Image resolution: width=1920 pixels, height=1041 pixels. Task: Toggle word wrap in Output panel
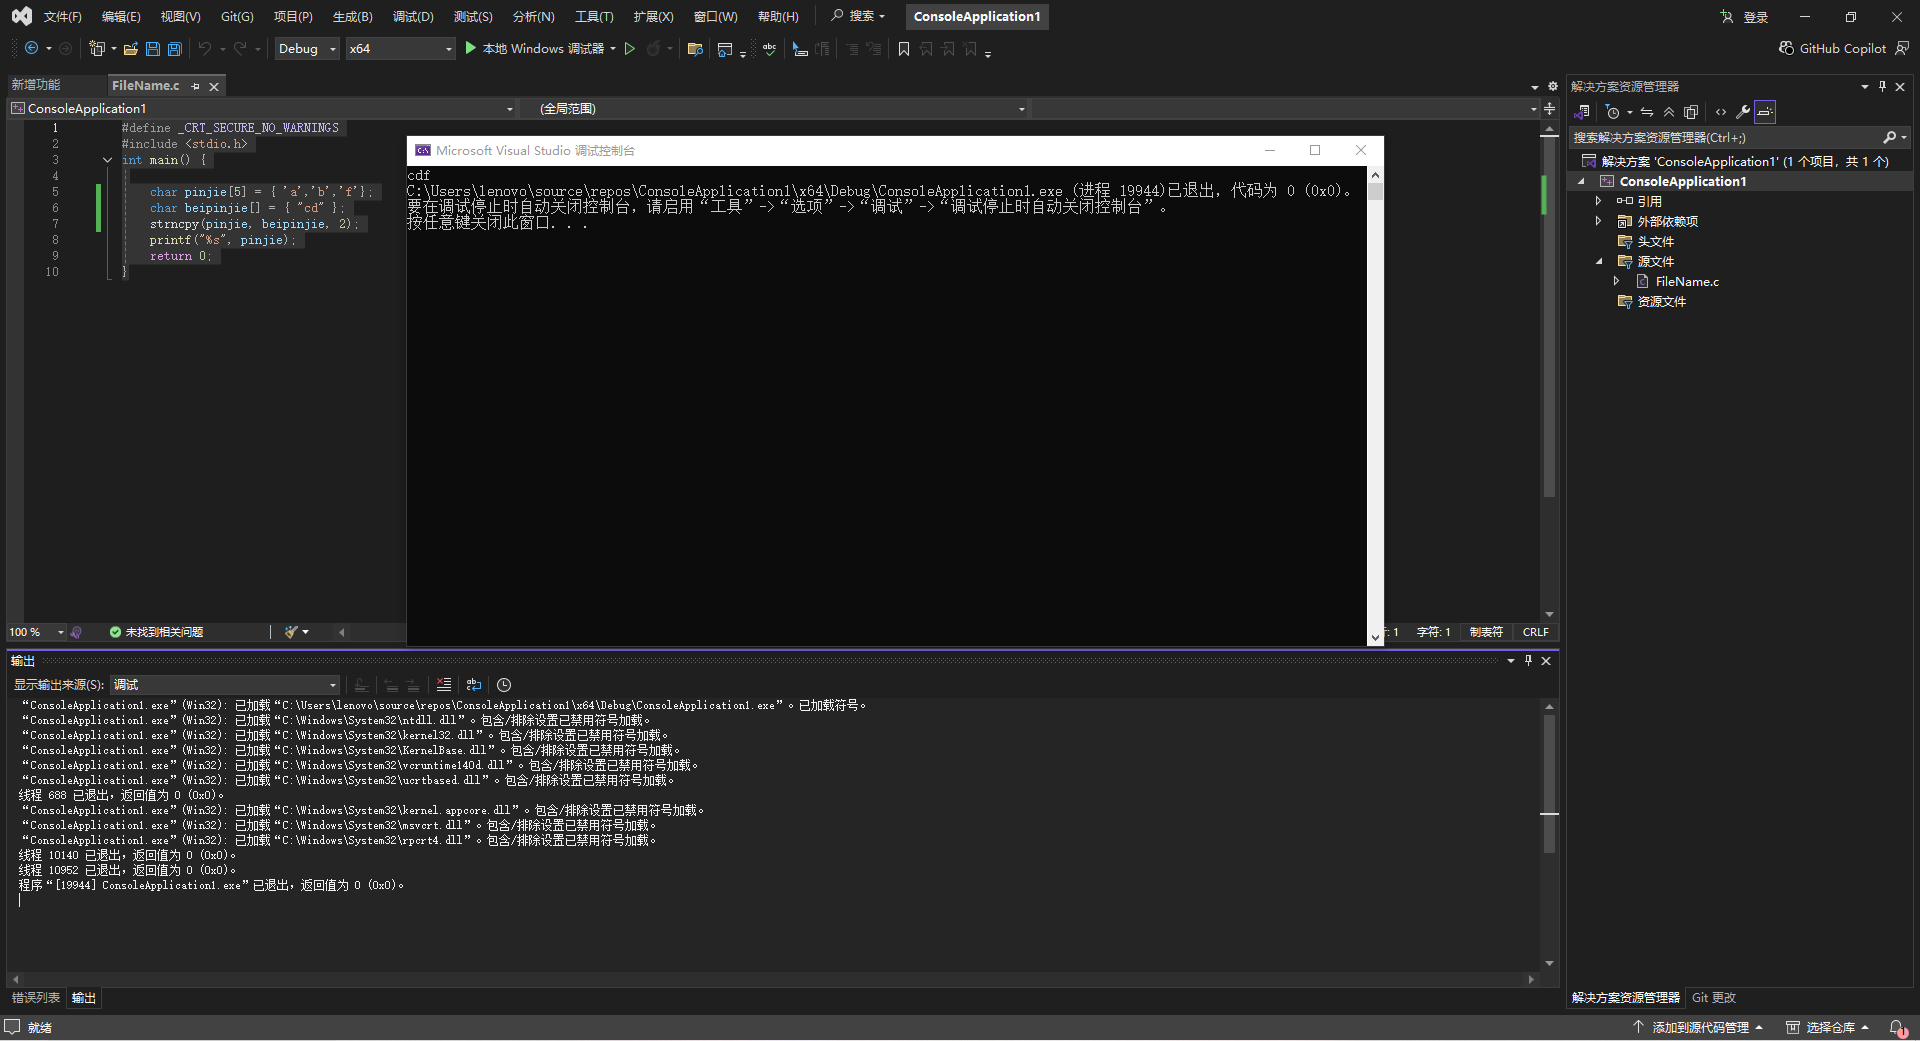474,685
